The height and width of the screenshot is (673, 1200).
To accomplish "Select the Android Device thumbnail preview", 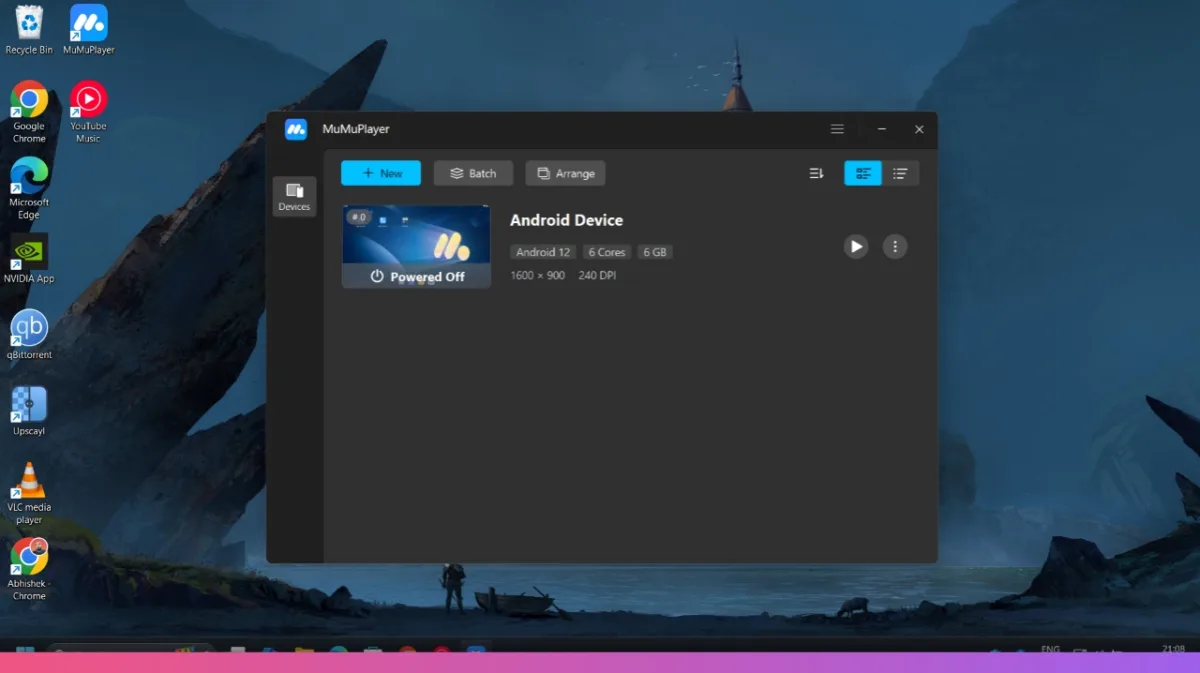I will 416,247.
